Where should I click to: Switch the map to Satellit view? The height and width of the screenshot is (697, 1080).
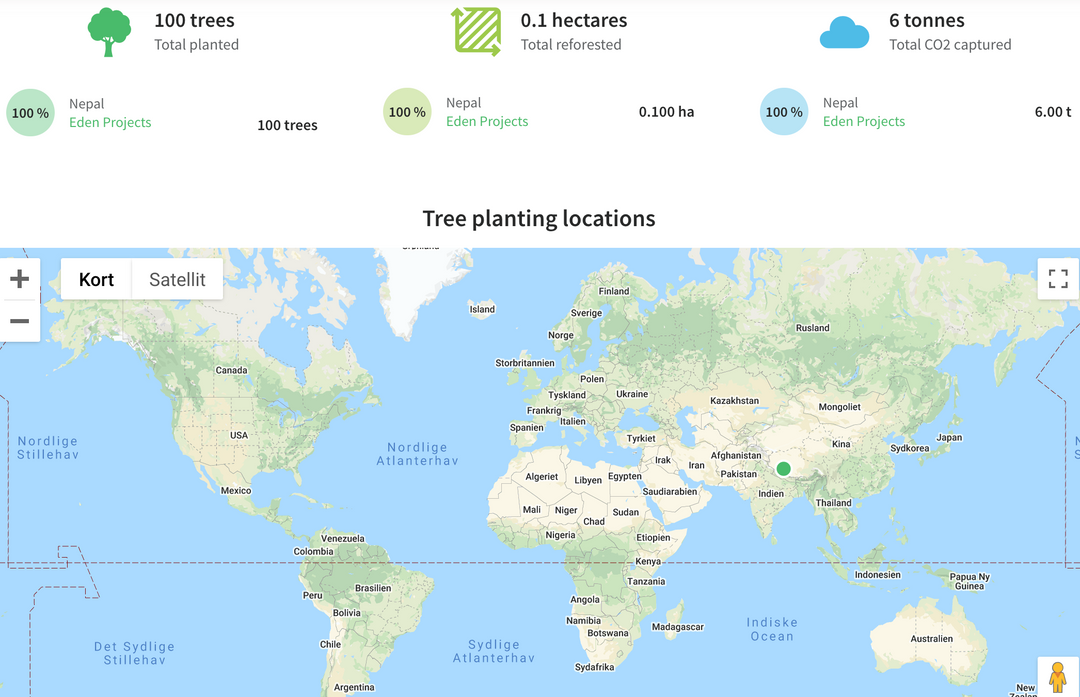(x=177, y=279)
